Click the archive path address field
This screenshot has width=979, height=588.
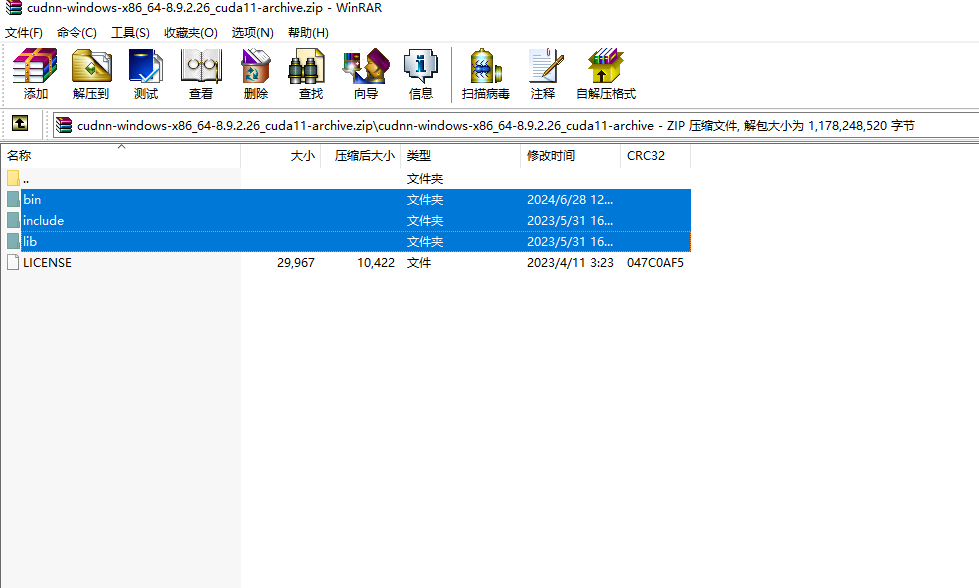[x=518, y=125]
